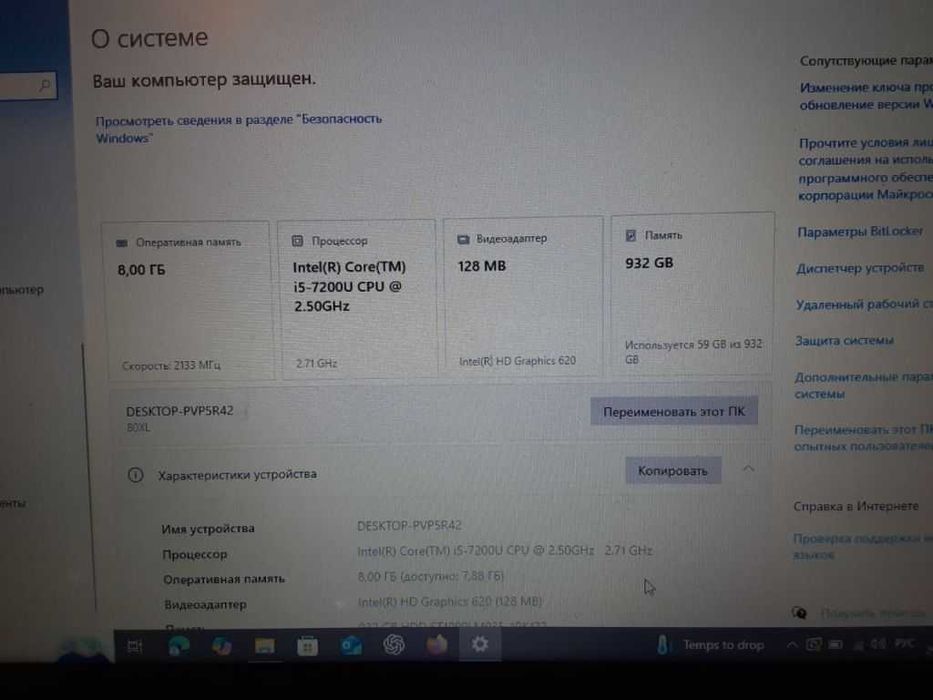Open the Temps to drop weather widget
The image size is (933, 700).
[709, 645]
